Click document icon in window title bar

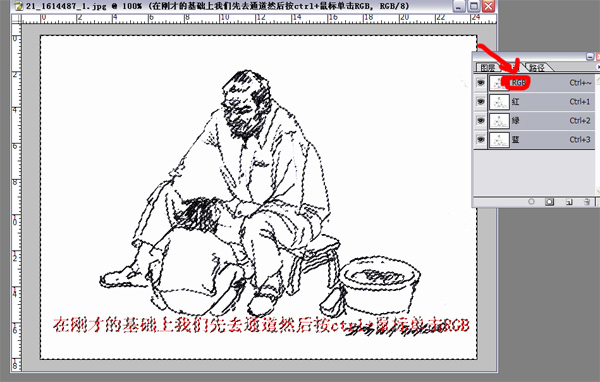tap(18, 6)
